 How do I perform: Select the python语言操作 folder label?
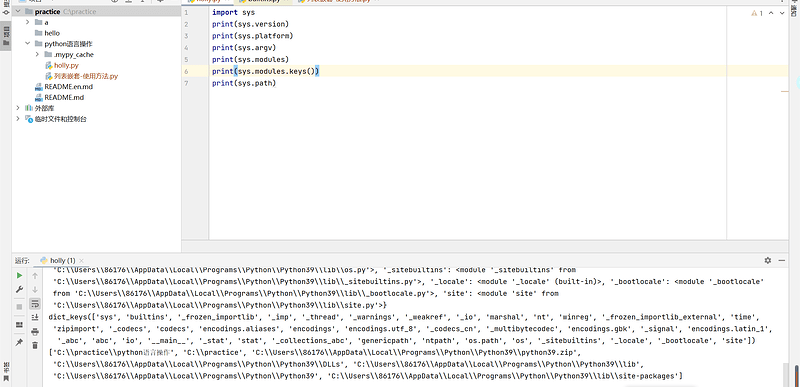pos(68,44)
